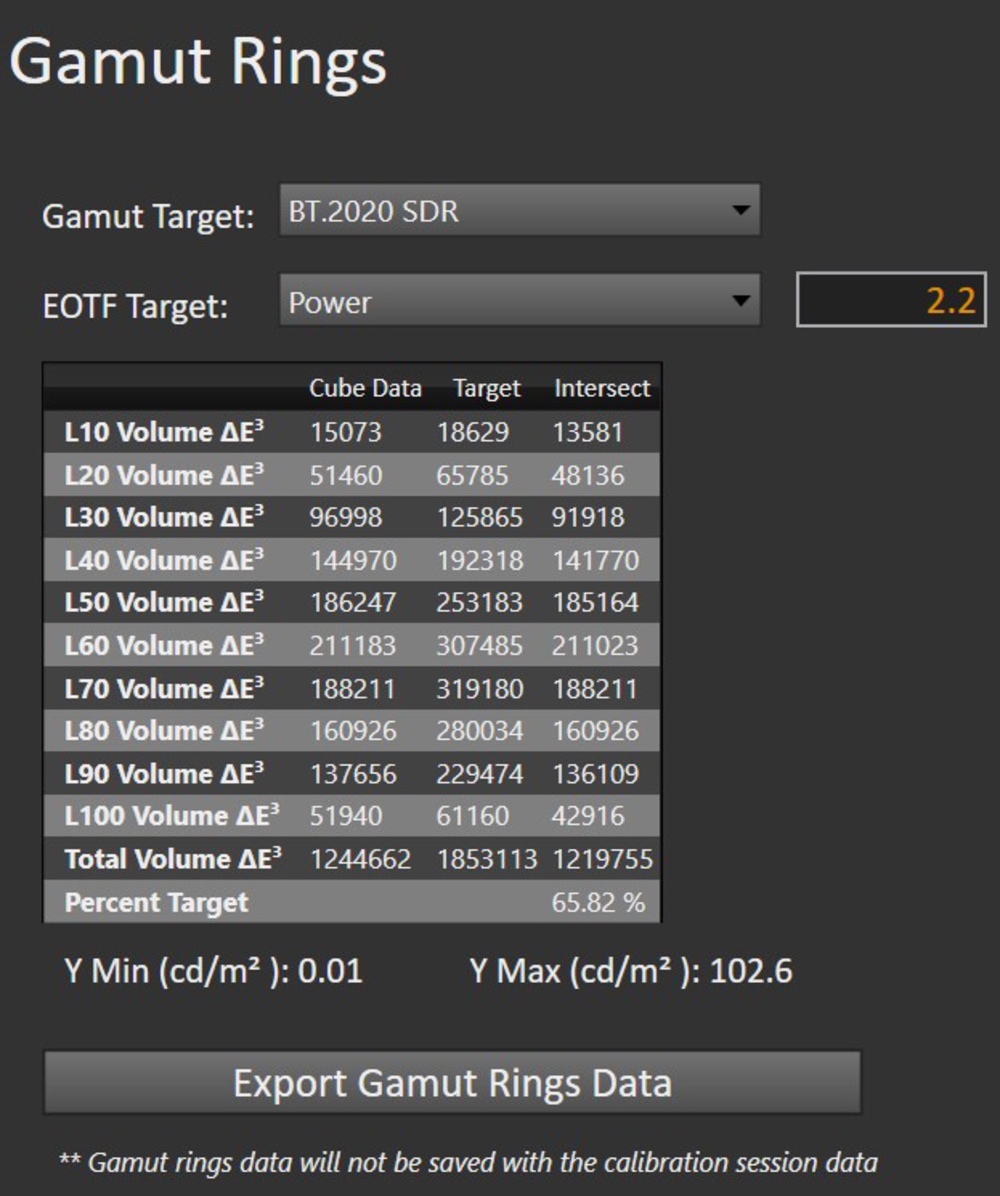Select the L50 Volume ΔE³ row label
Viewport: 1000px width, 1196px height.
point(164,603)
